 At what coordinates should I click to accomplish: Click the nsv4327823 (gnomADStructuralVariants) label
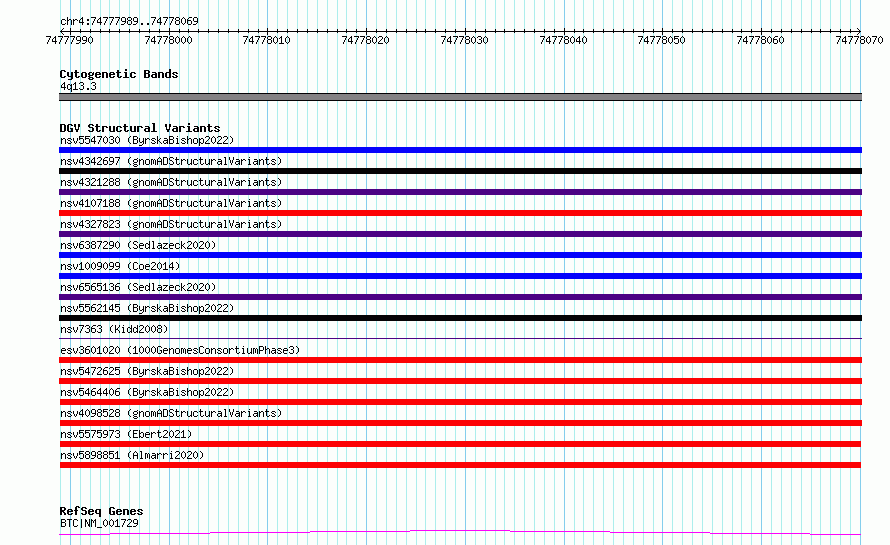click(171, 224)
